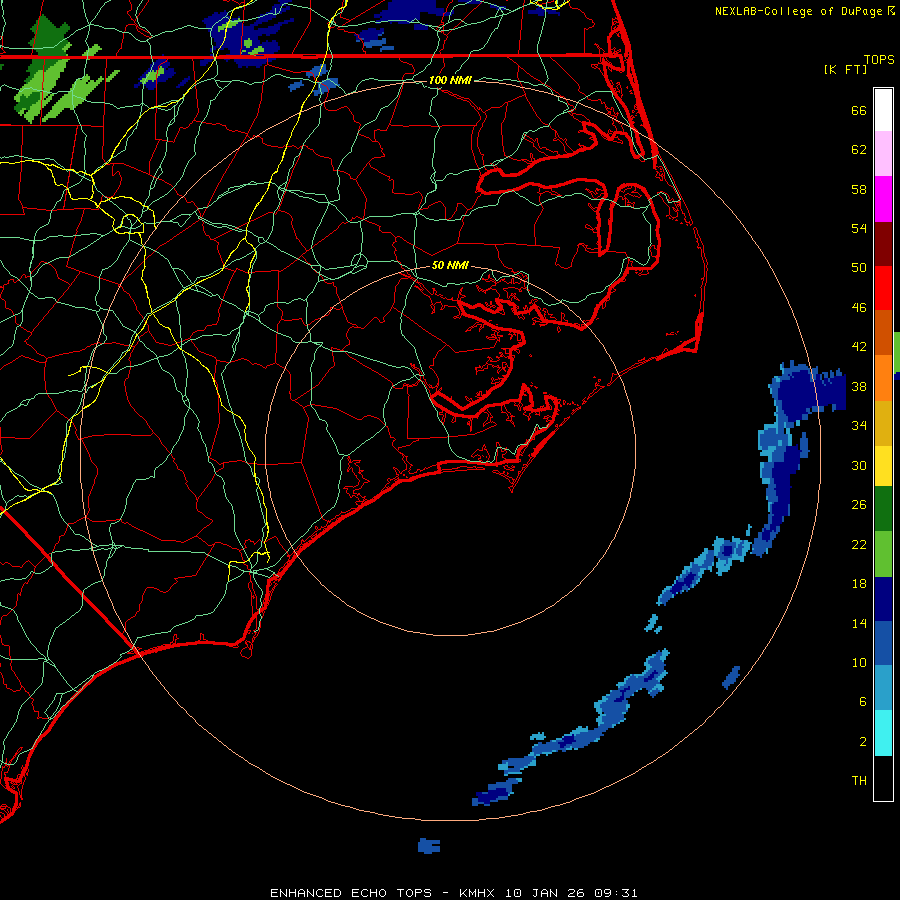Click the [K FT] units label

pyautogui.click(x=845, y=69)
